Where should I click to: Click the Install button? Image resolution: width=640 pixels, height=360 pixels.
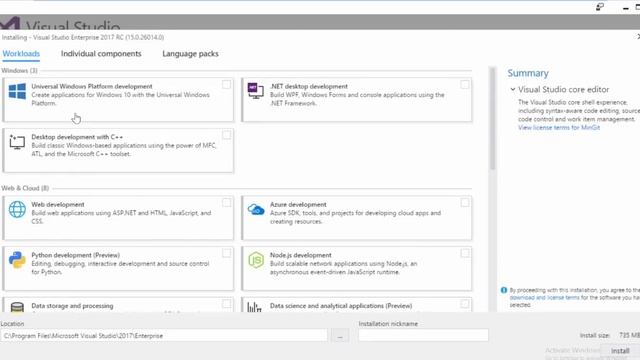pyautogui.click(x=620, y=351)
